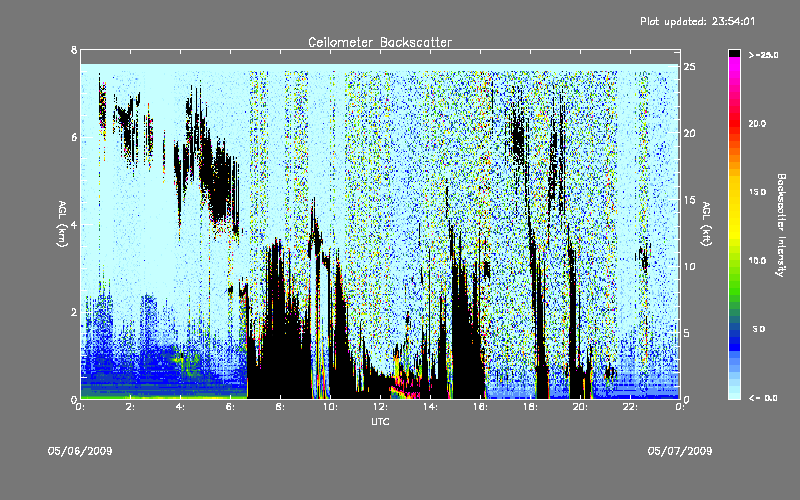800x500 pixels.
Task: Click the '10' kft tick on the right axis
Action: point(689,266)
